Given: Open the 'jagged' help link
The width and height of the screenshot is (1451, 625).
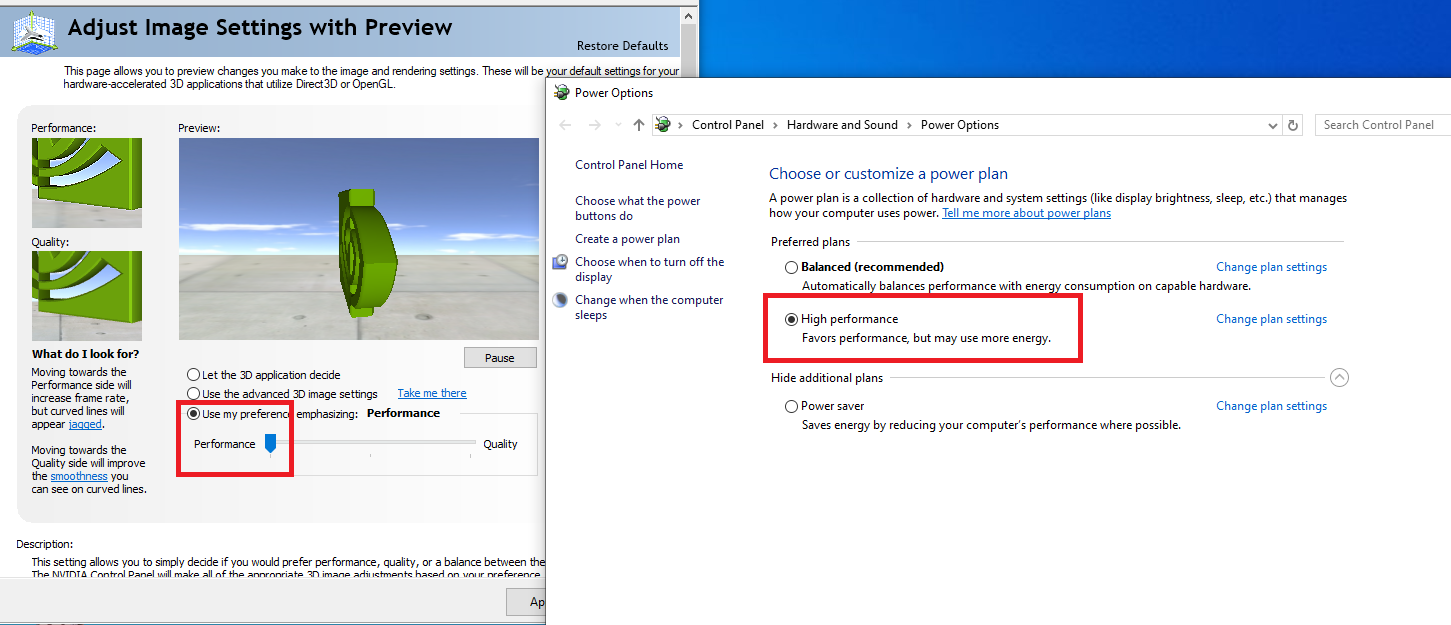Looking at the screenshot, I should coord(85,424).
